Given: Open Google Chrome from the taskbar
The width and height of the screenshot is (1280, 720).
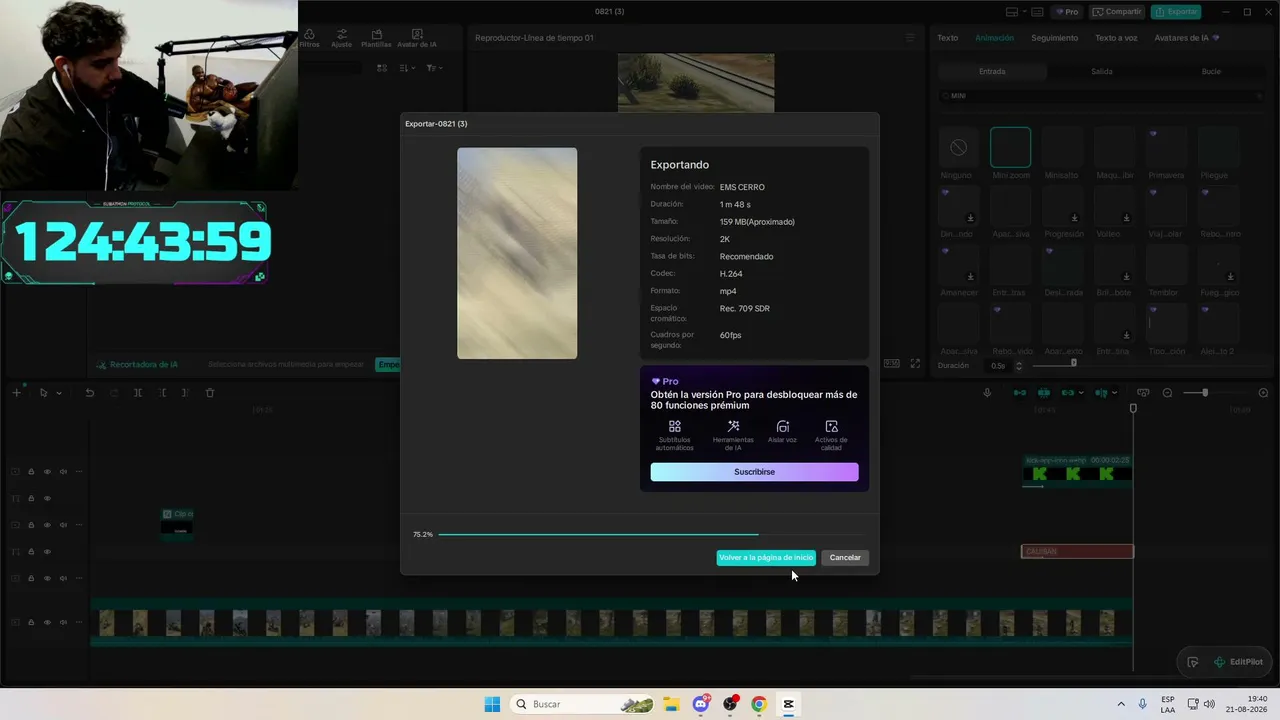Looking at the screenshot, I should [759, 704].
